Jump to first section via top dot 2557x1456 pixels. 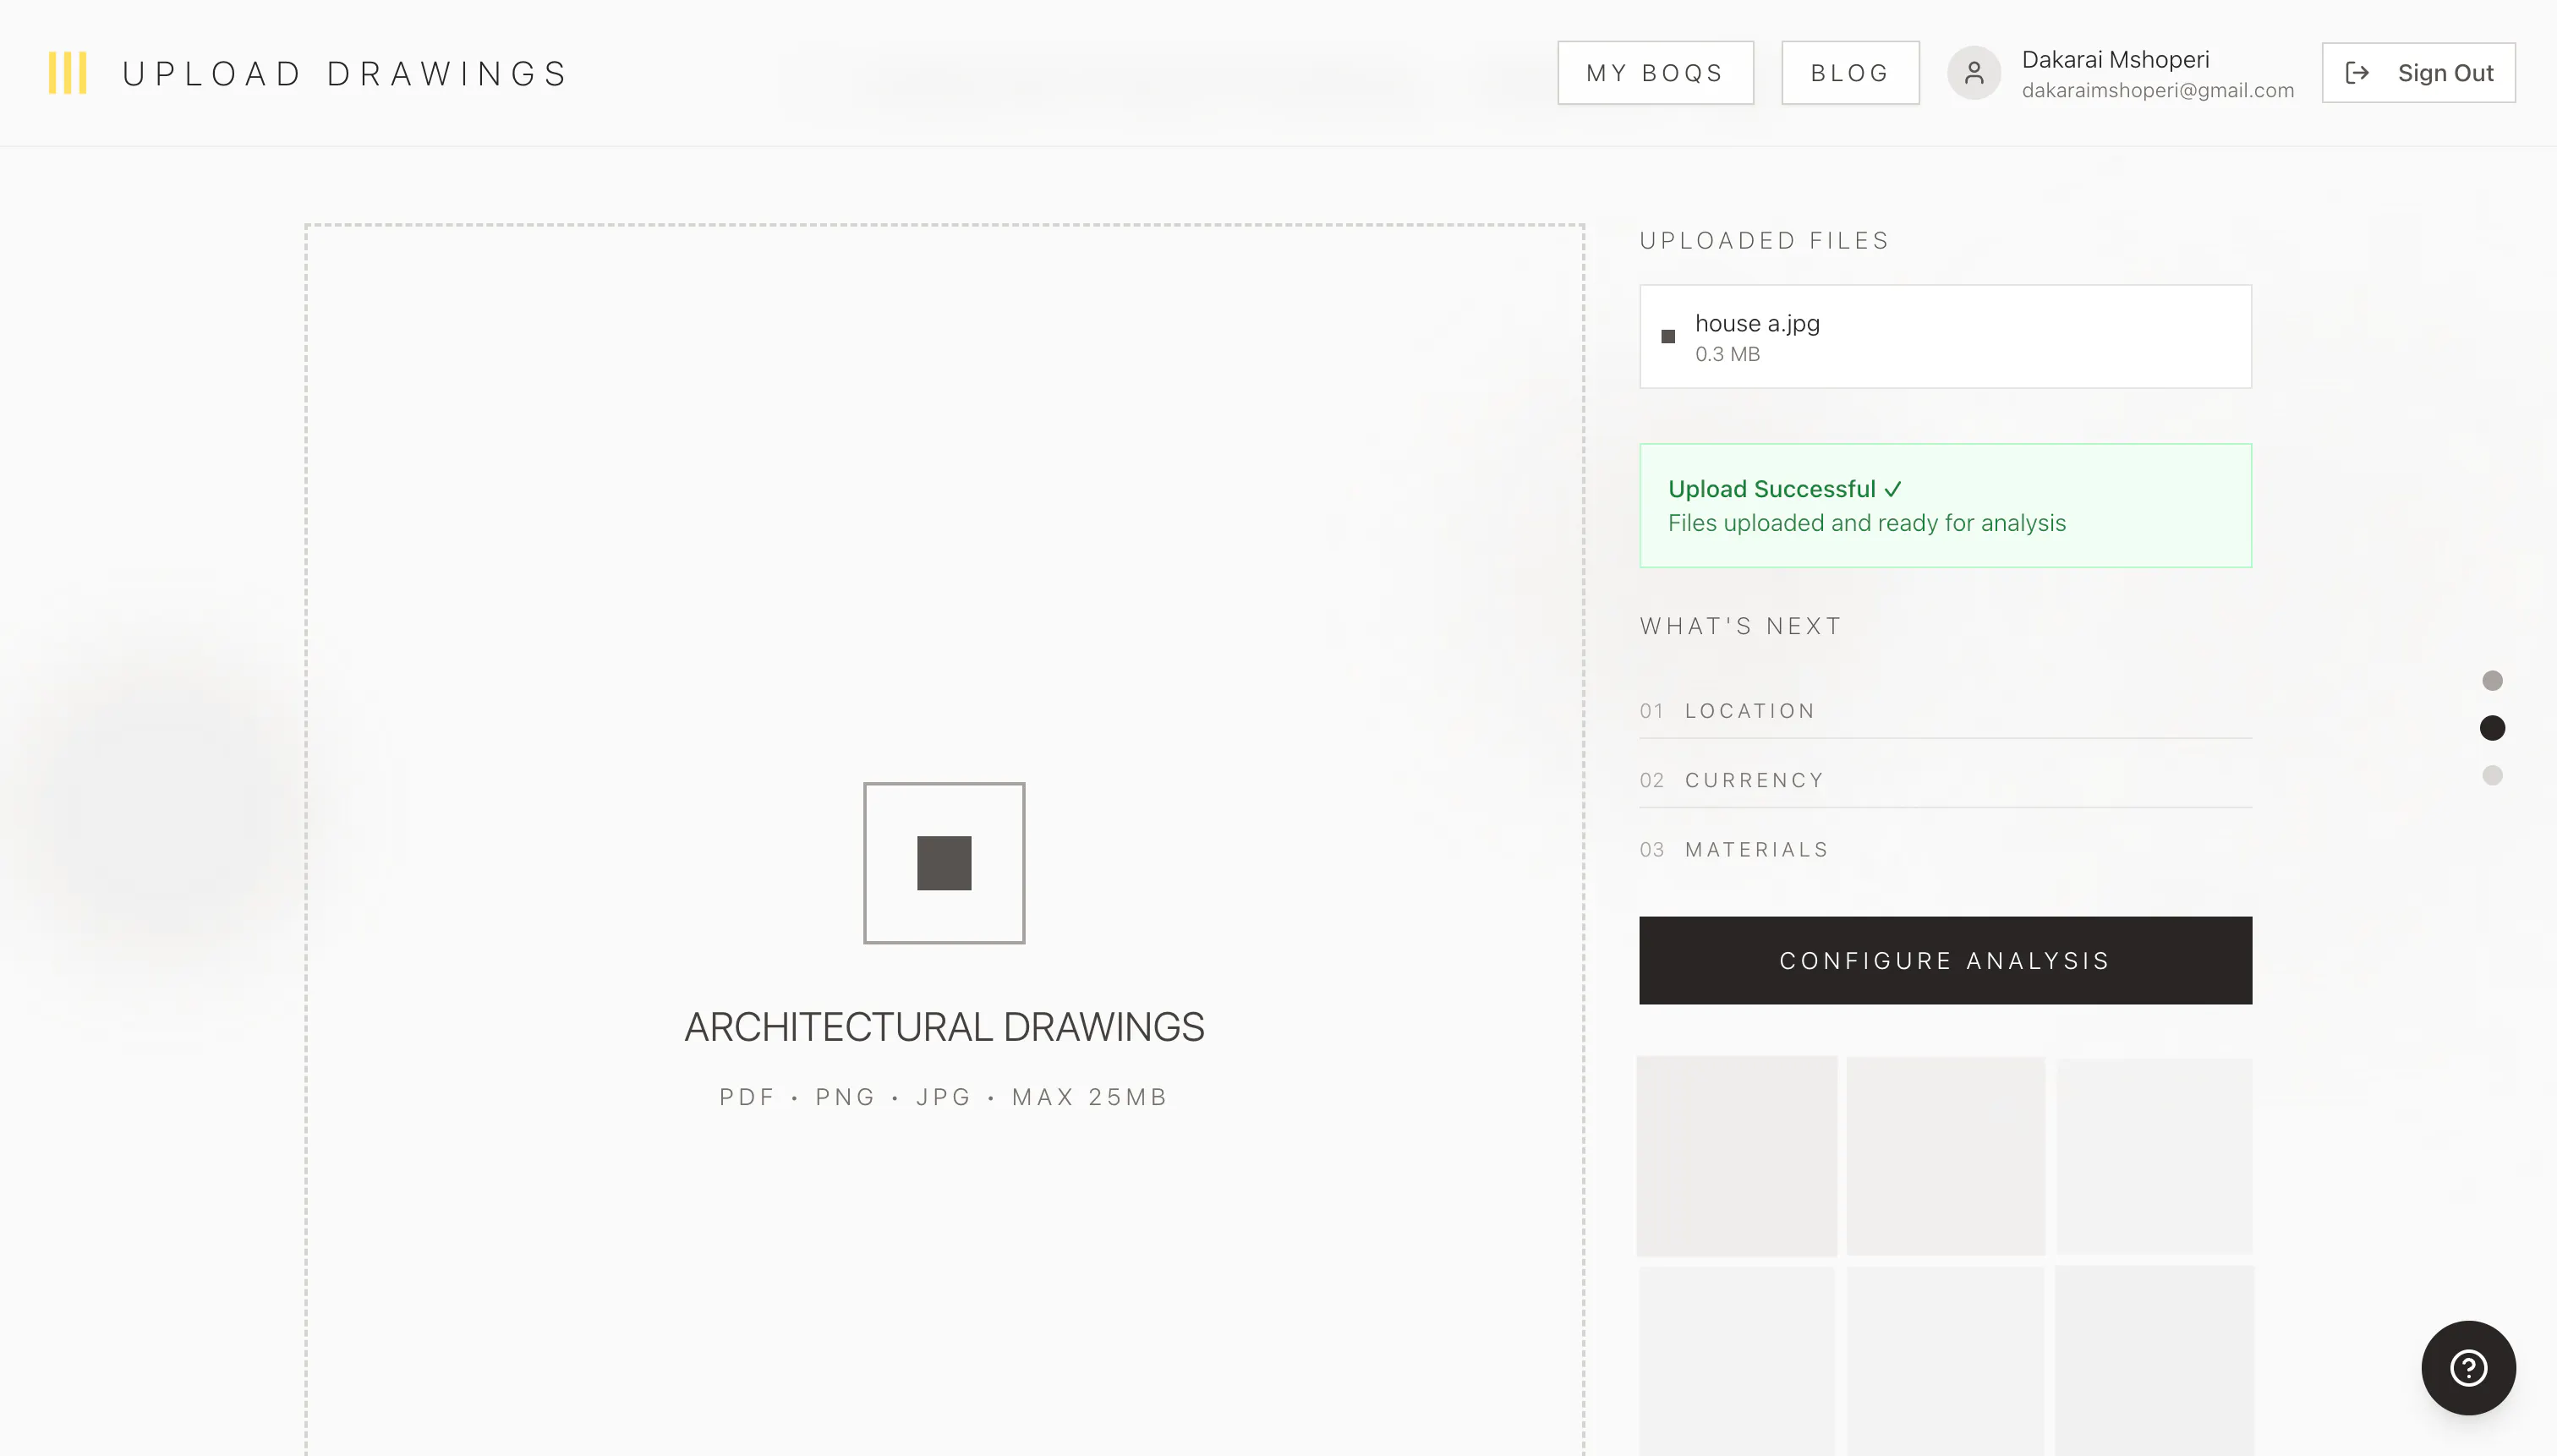tap(2492, 681)
